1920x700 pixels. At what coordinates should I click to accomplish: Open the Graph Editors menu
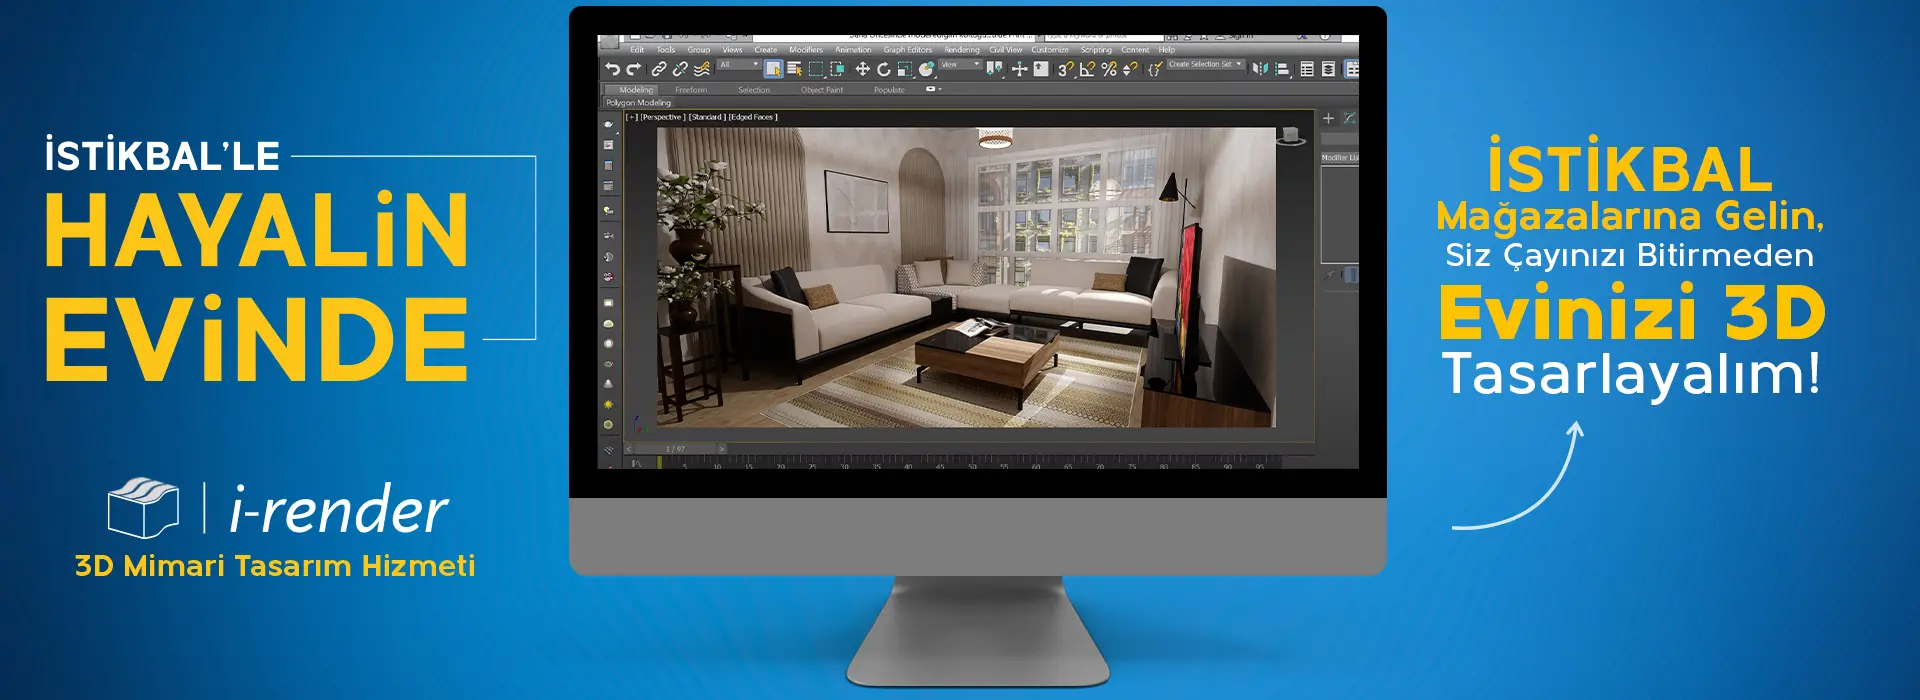coord(908,50)
